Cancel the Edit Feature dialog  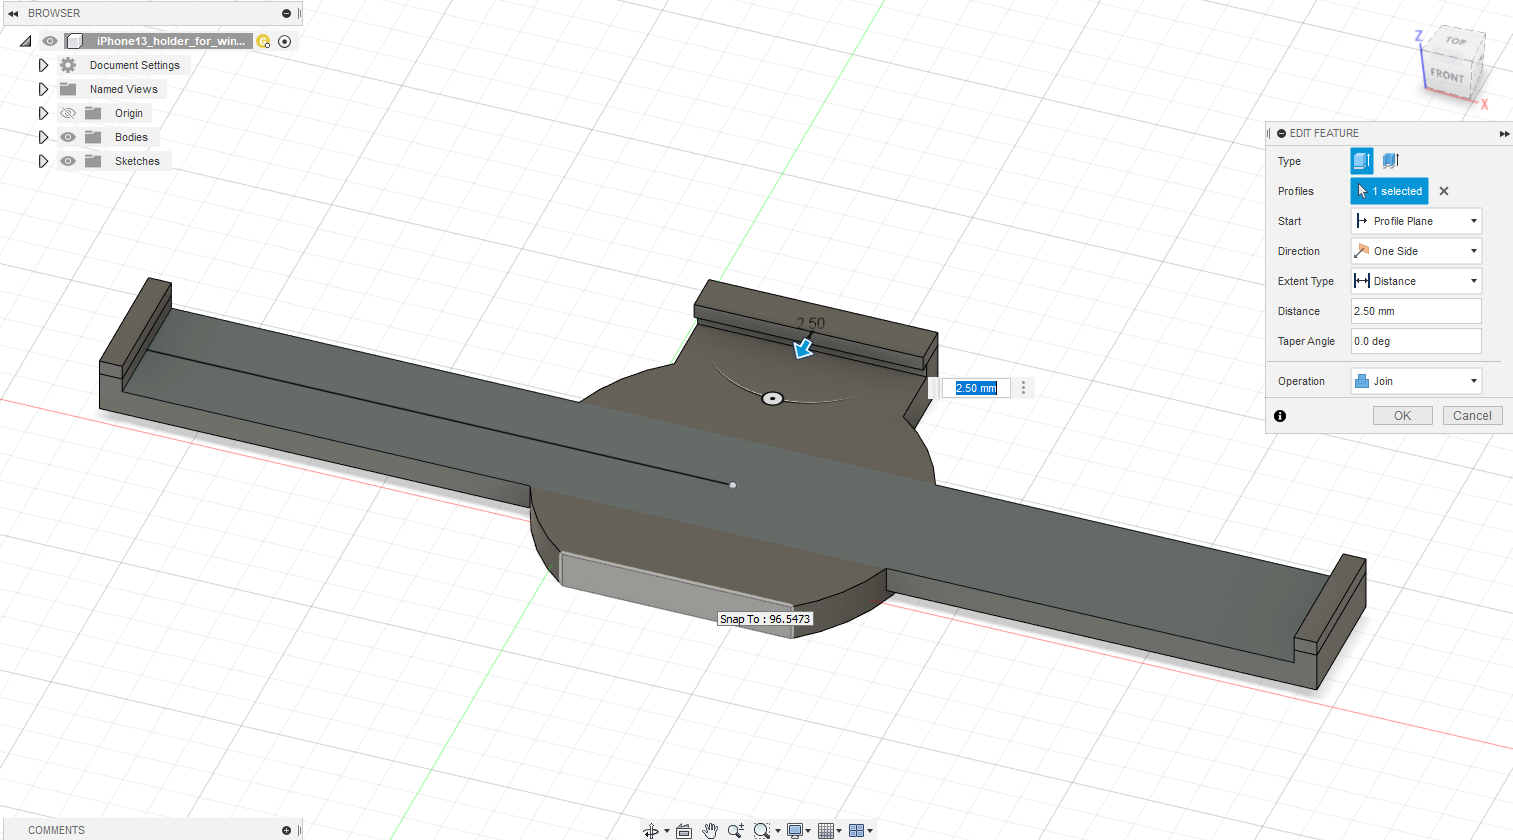pos(1472,416)
